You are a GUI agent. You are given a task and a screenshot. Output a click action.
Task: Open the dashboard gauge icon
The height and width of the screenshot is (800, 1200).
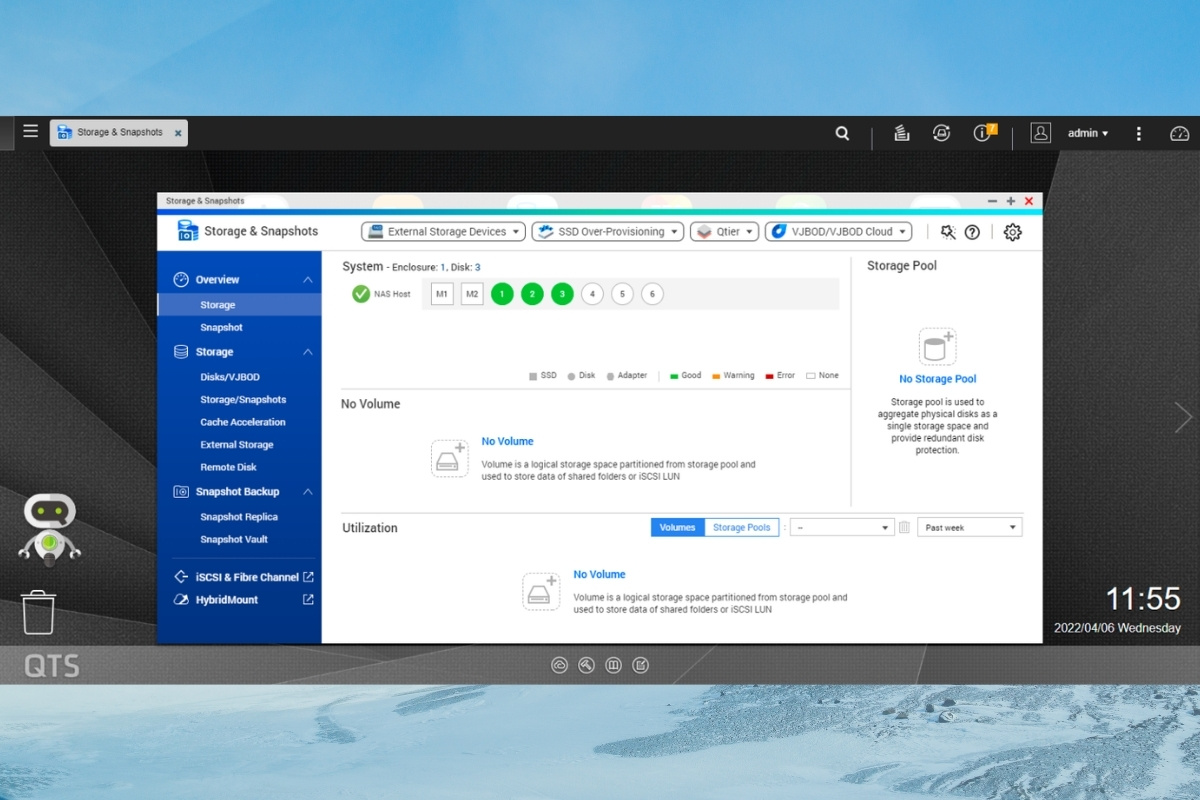(1179, 133)
